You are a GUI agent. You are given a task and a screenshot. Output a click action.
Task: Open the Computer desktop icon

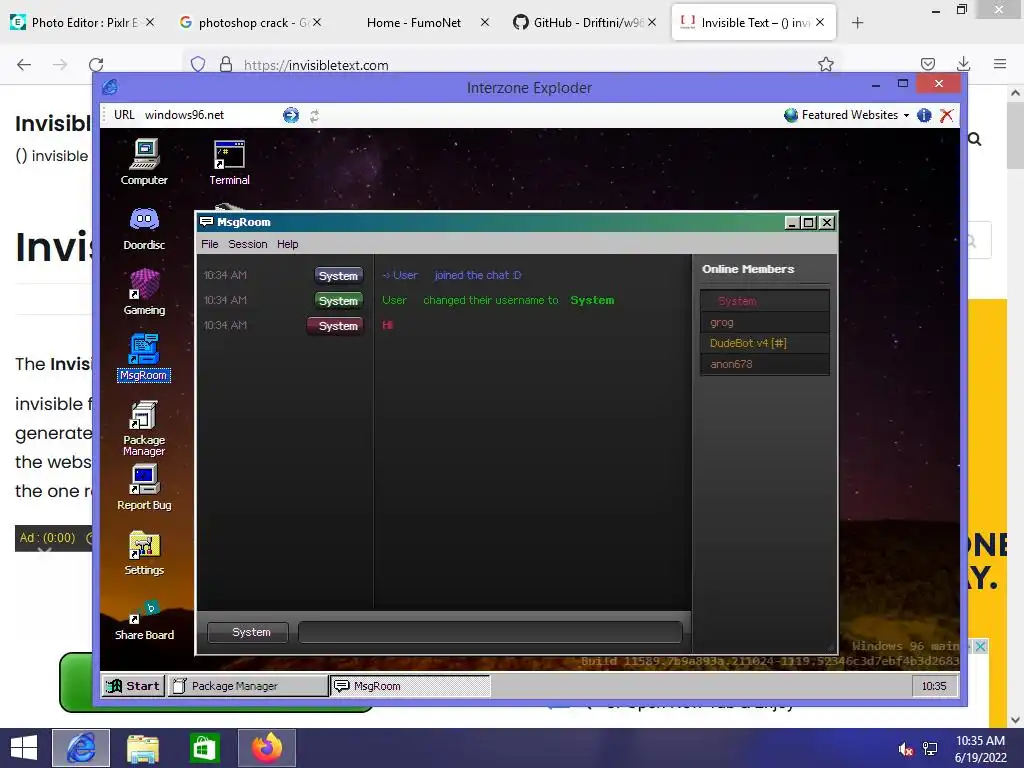tap(144, 162)
